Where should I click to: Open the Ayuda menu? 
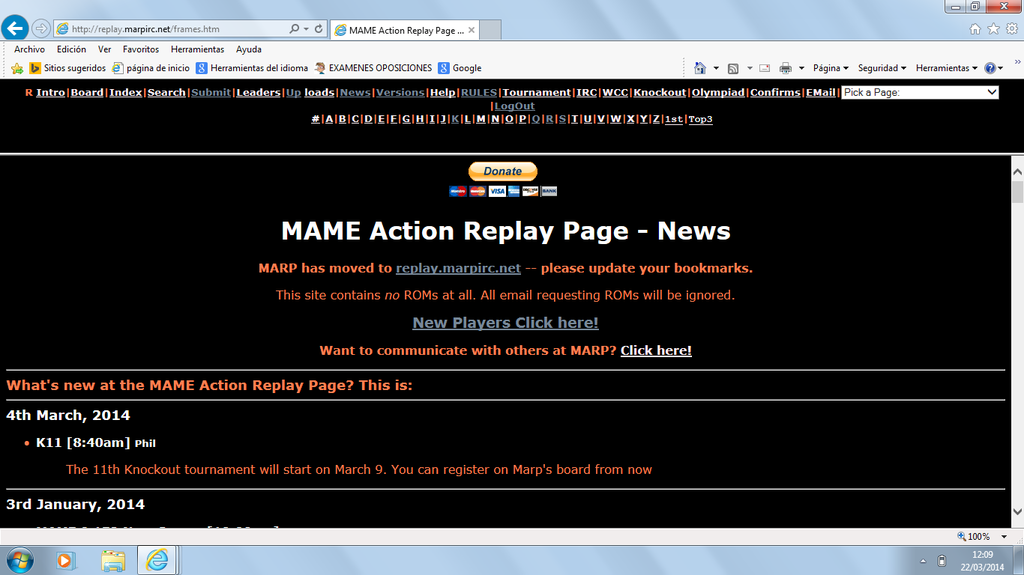pyautogui.click(x=249, y=49)
